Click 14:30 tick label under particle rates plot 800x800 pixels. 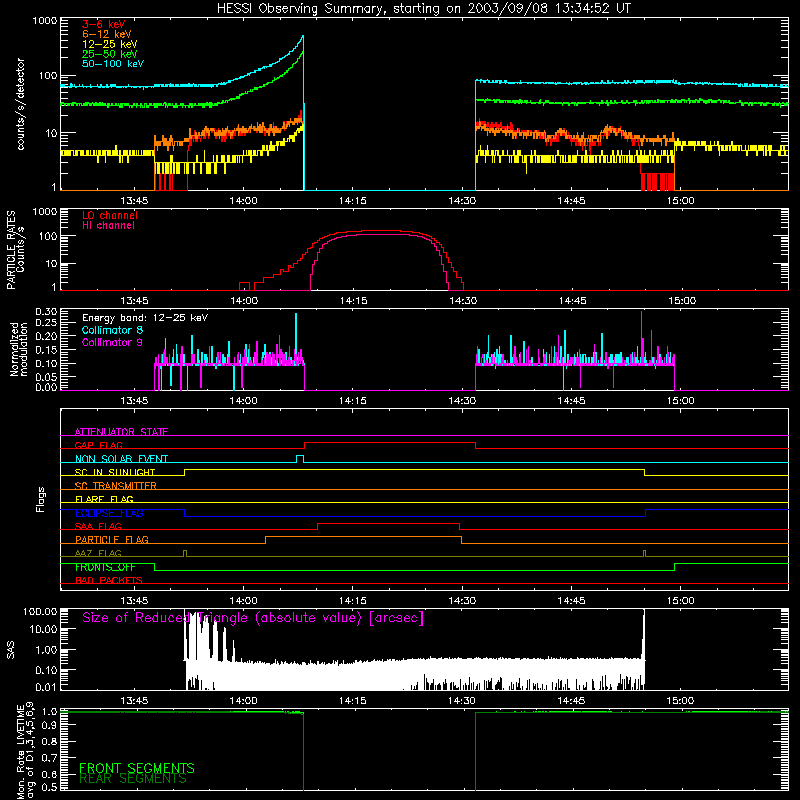[x=462, y=301]
